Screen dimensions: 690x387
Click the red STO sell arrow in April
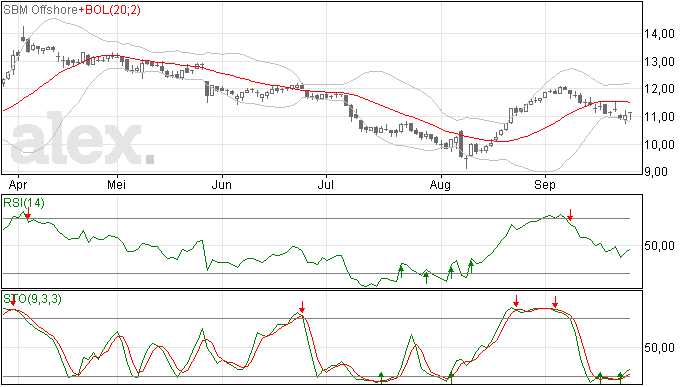click(x=13, y=300)
